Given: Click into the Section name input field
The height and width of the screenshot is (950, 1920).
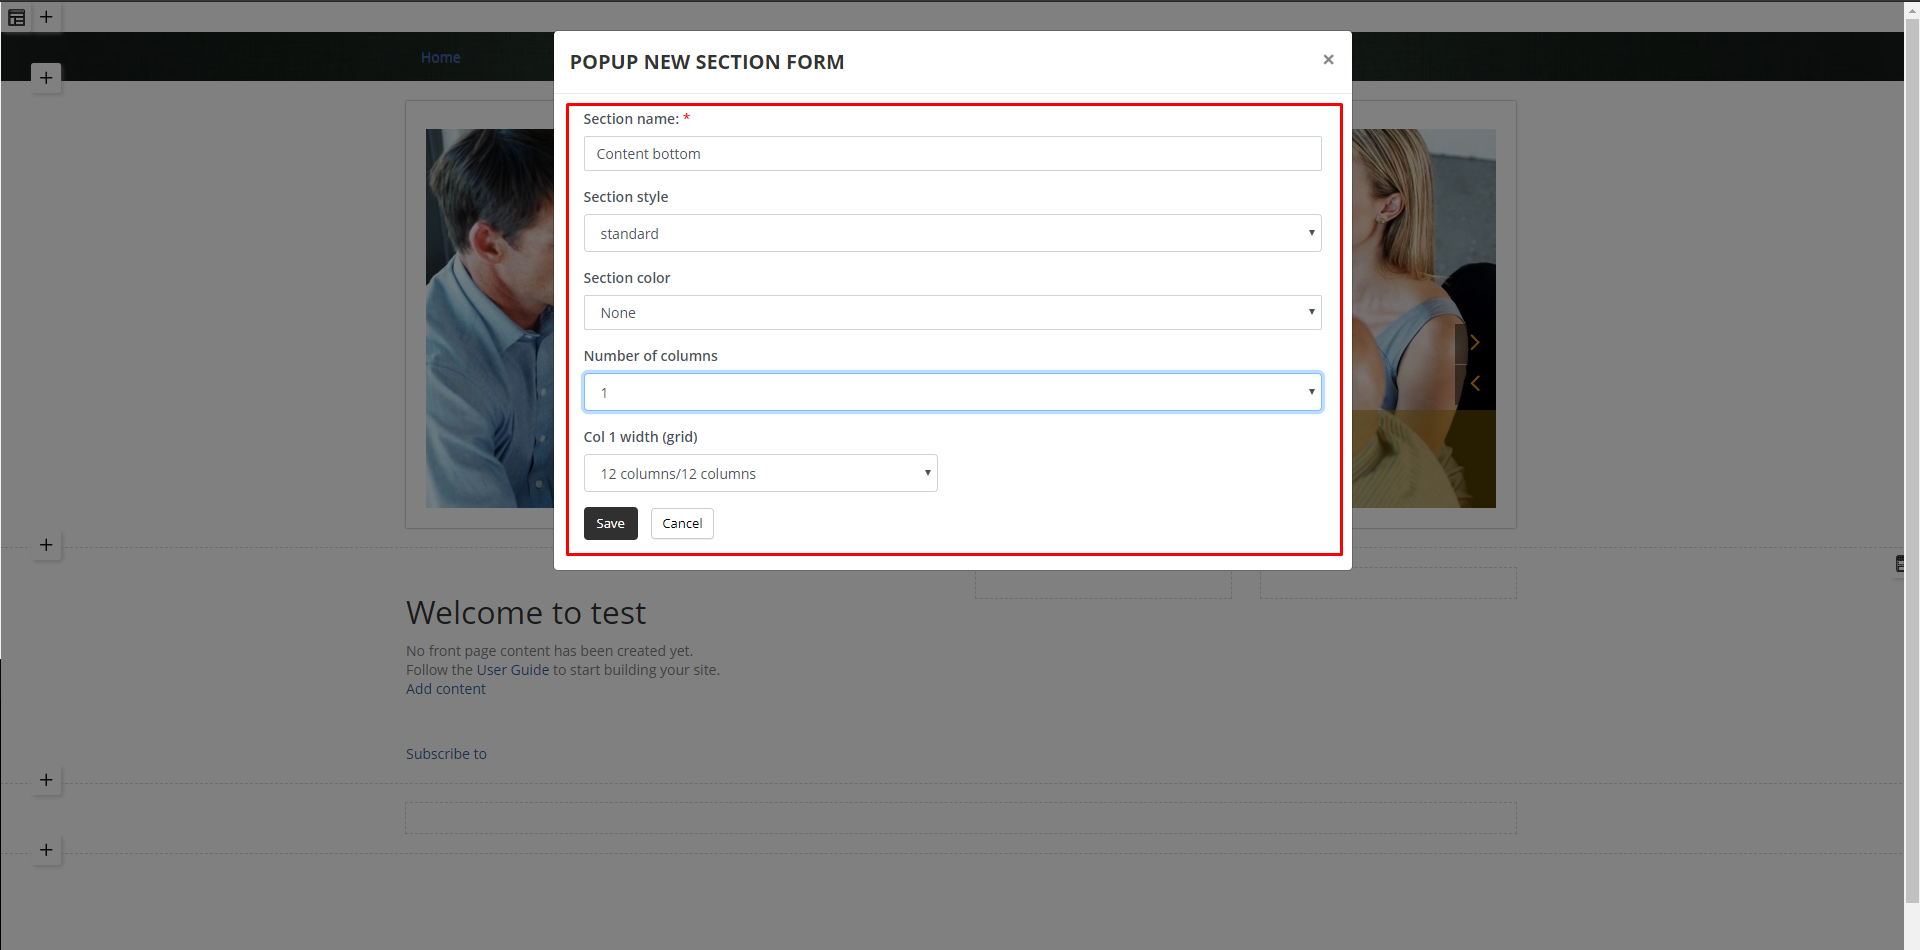Looking at the screenshot, I should point(952,154).
